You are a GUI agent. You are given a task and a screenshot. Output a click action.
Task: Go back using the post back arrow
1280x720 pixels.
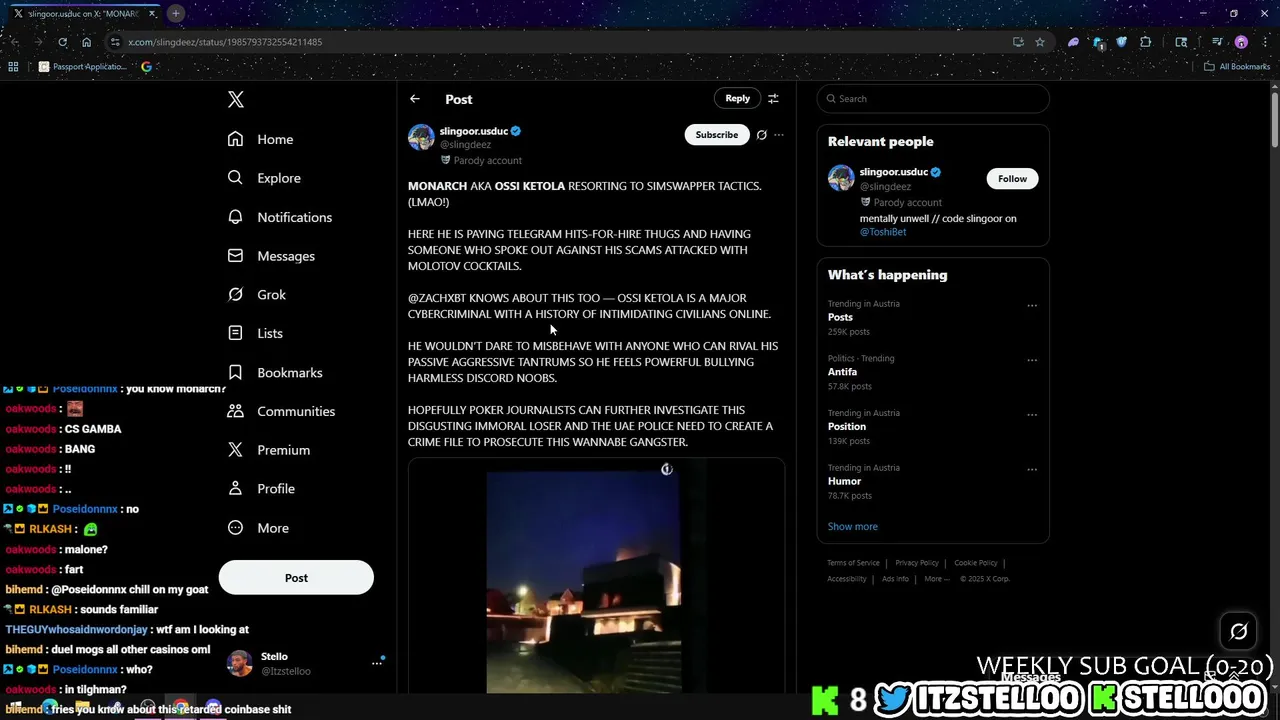415,99
